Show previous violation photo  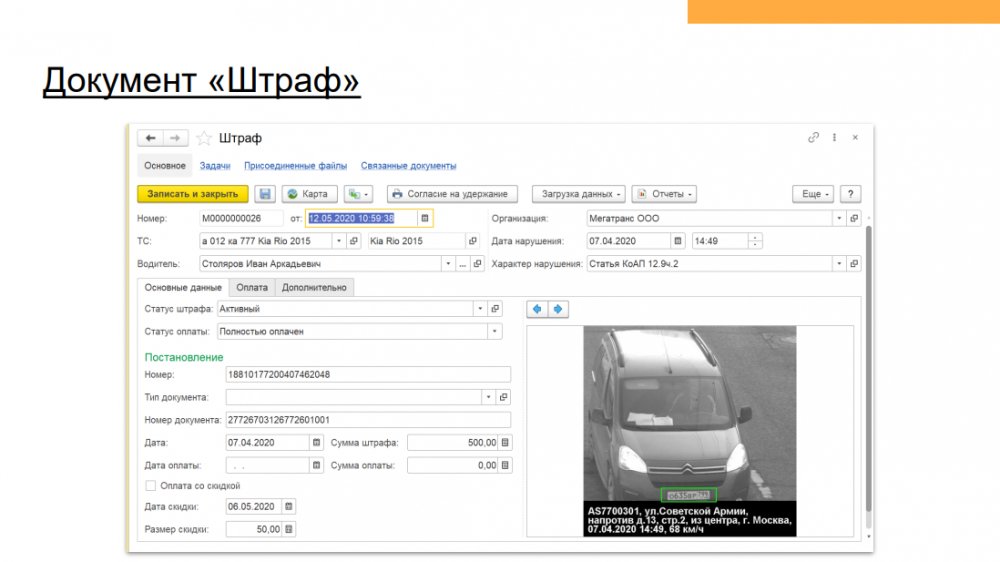(538, 309)
